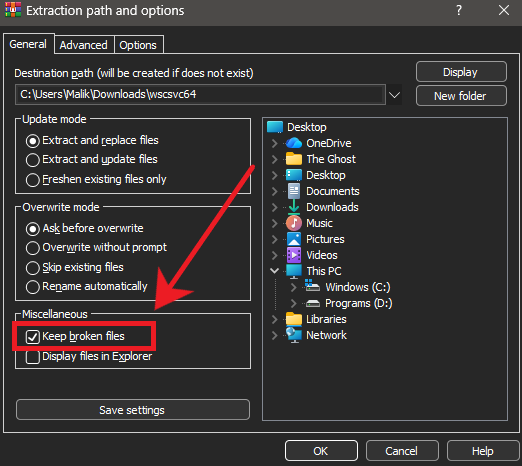The height and width of the screenshot is (466, 522).
Task: Switch to the General tab
Action: click(x=28, y=44)
